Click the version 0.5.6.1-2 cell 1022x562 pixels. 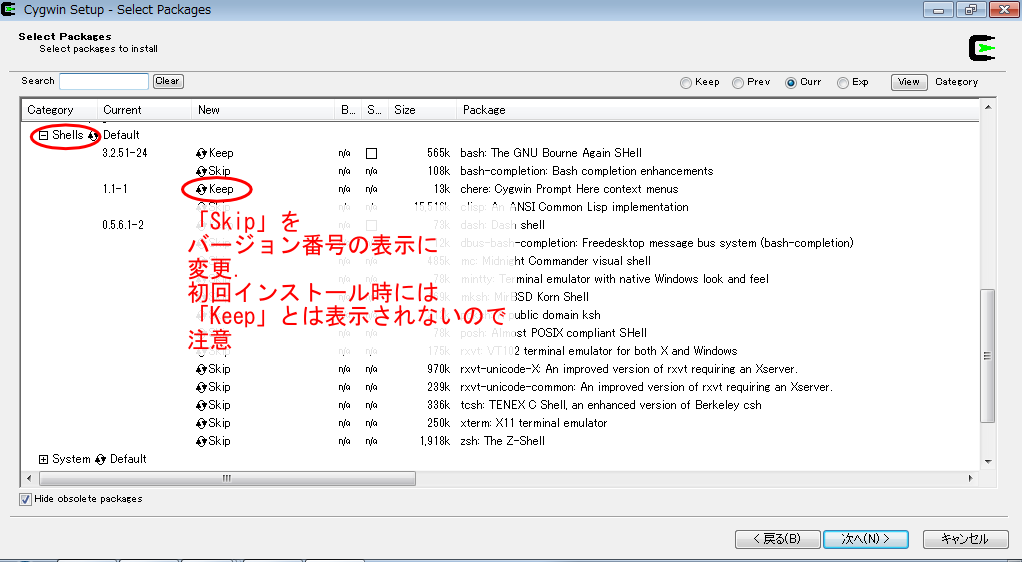point(123,225)
